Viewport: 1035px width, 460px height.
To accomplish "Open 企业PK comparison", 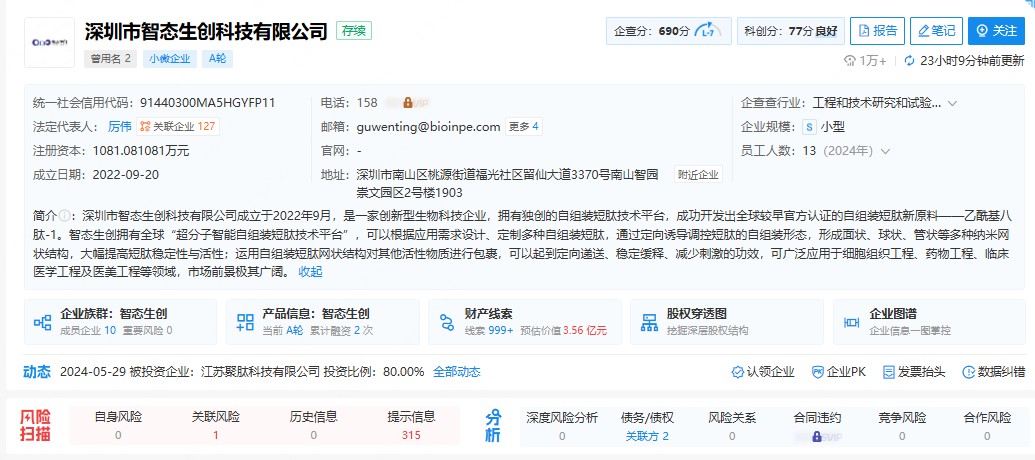I will click(x=838, y=372).
